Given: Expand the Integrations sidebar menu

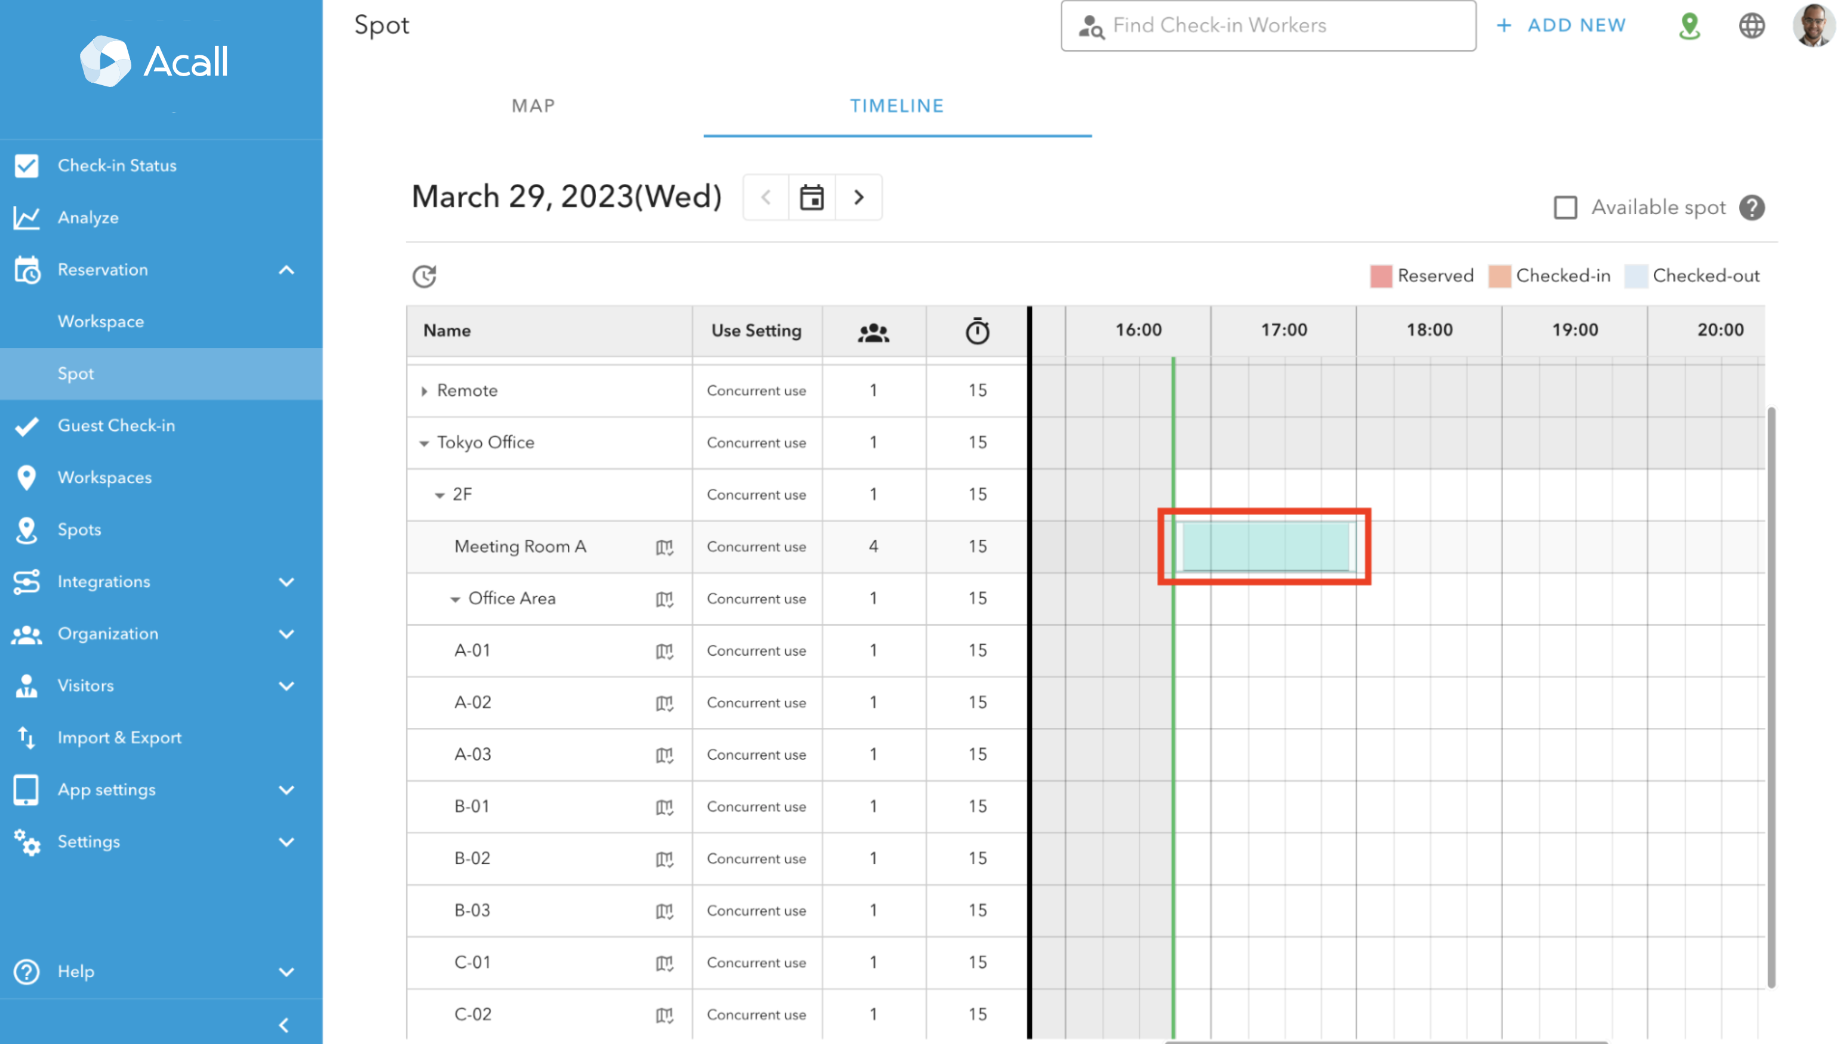Looking at the screenshot, I should tap(287, 582).
